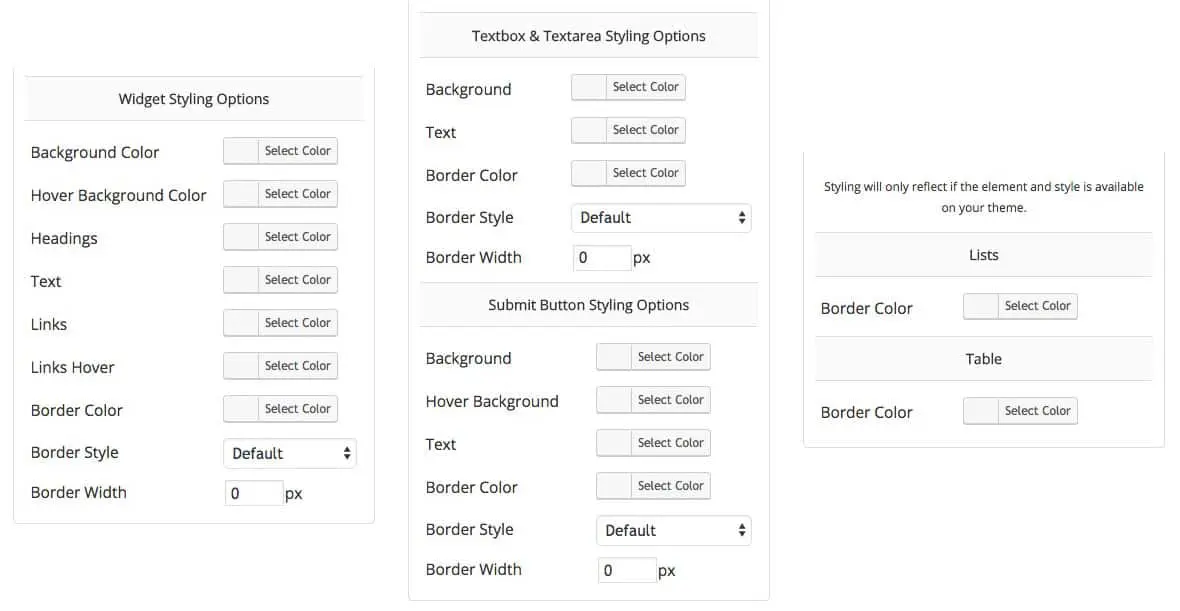Image resolution: width=1180 pixels, height=611 pixels.
Task: Open Textbox & Textarea Border Style dropdown
Action: click(661, 217)
